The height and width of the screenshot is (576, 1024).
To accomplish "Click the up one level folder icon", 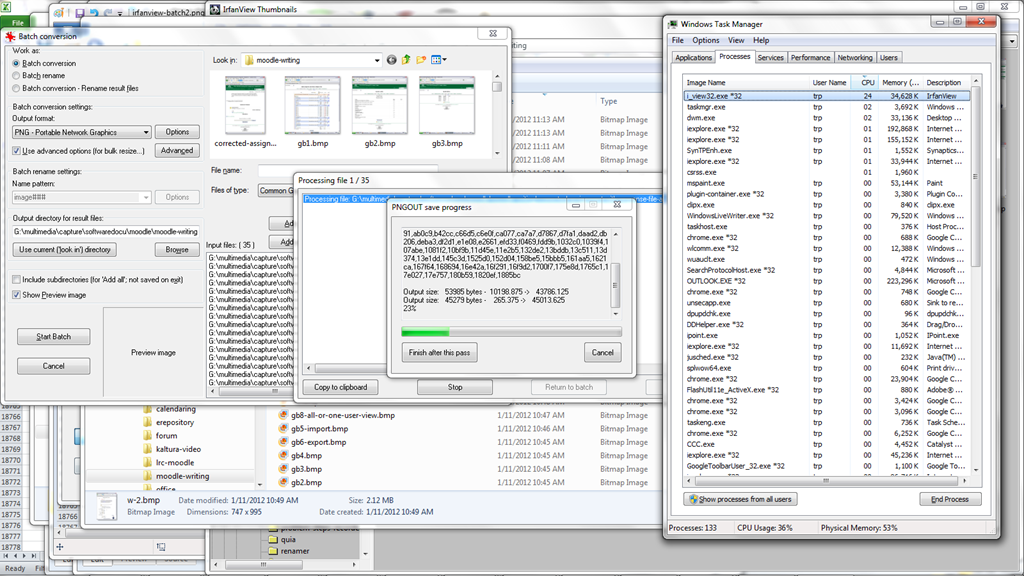I will coord(407,60).
